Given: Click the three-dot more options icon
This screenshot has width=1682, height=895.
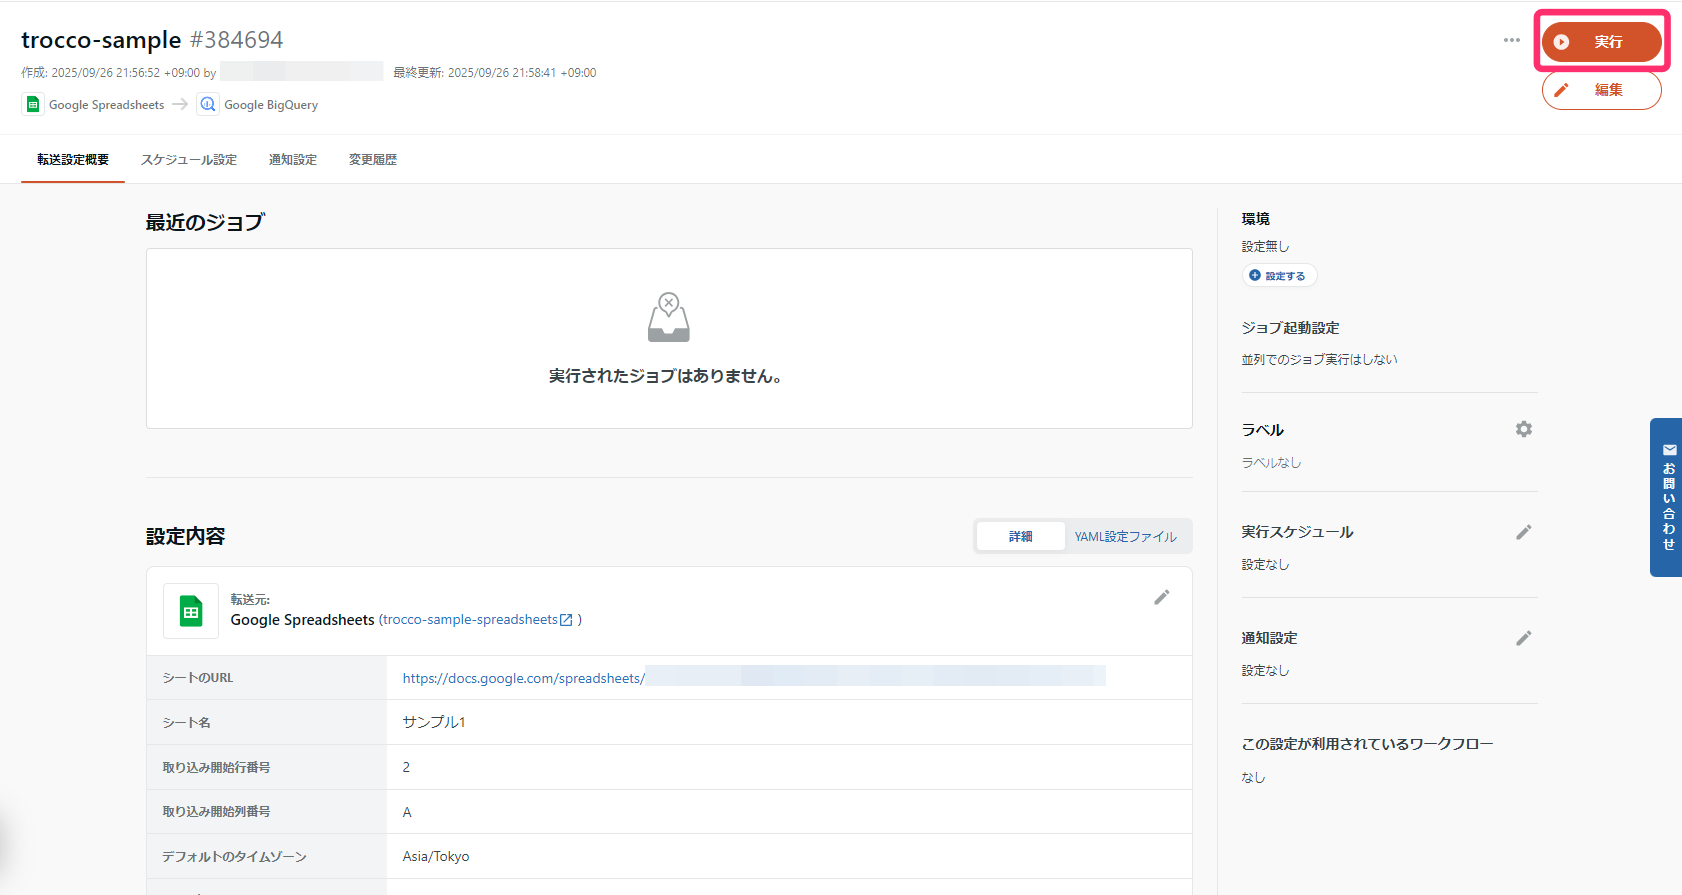Looking at the screenshot, I should pyautogui.click(x=1511, y=41).
